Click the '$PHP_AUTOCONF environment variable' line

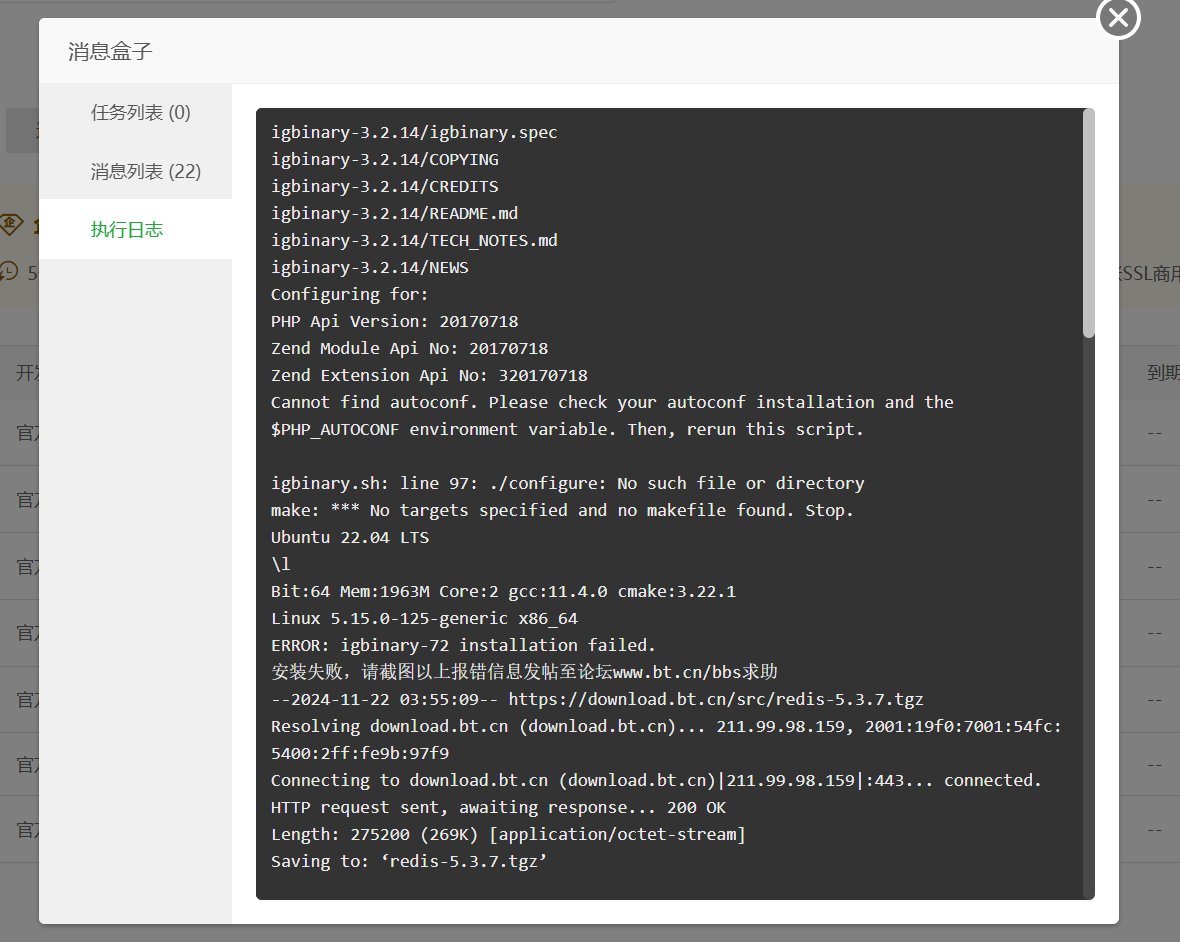coord(567,430)
